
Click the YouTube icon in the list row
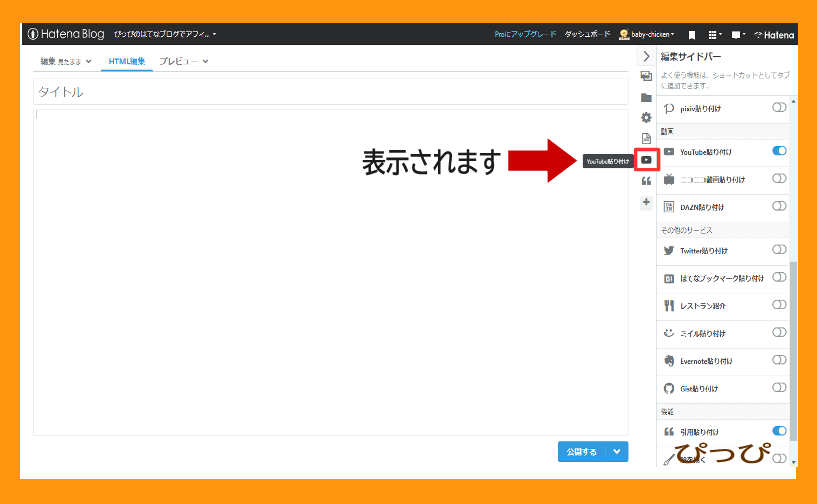pos(669,152)
